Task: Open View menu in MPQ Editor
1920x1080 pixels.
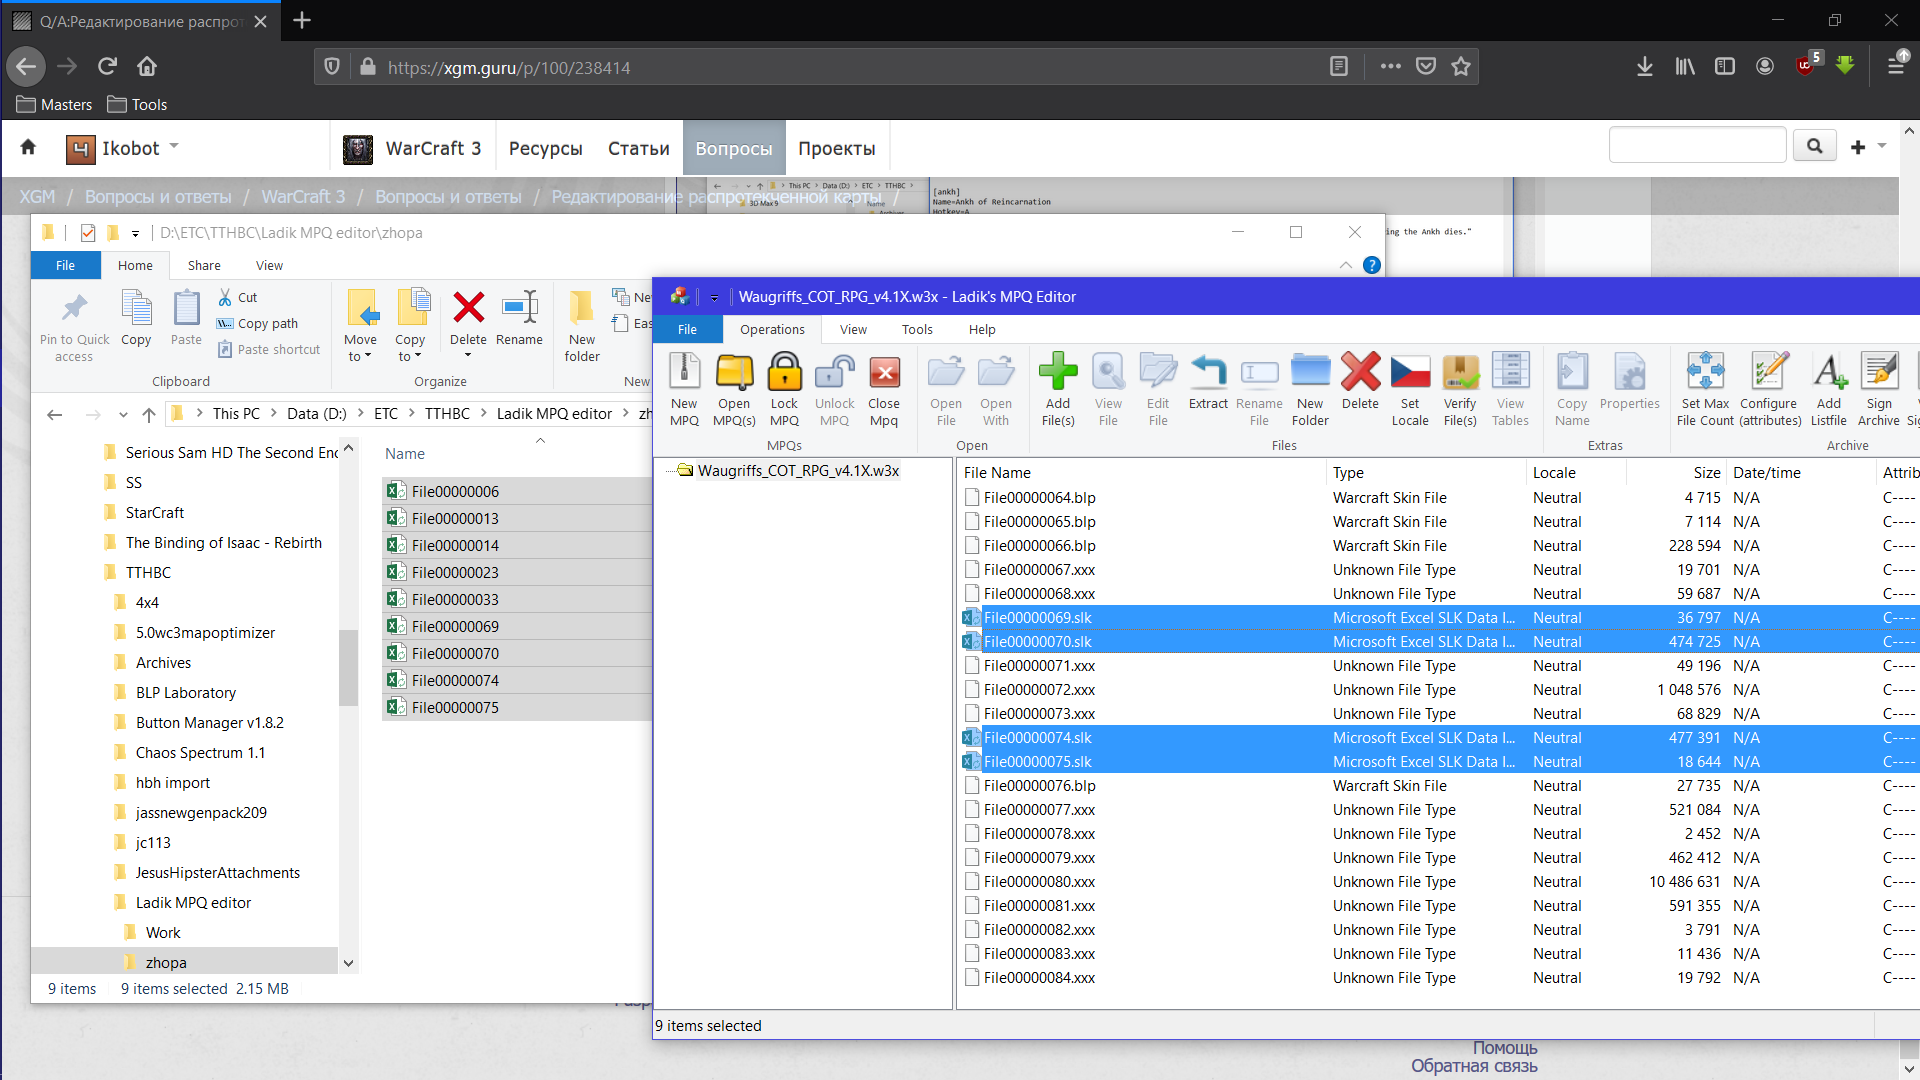Action: (x=853, y=329)
